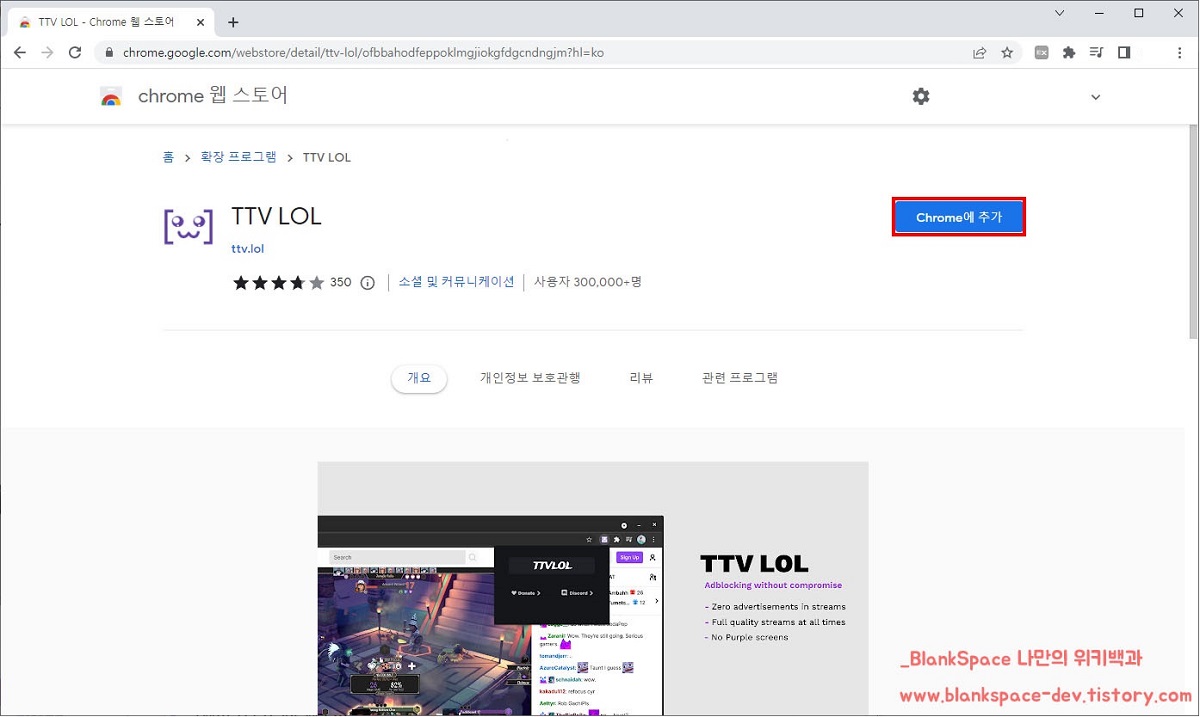Open the web store settings gear

tap(921, 96)
